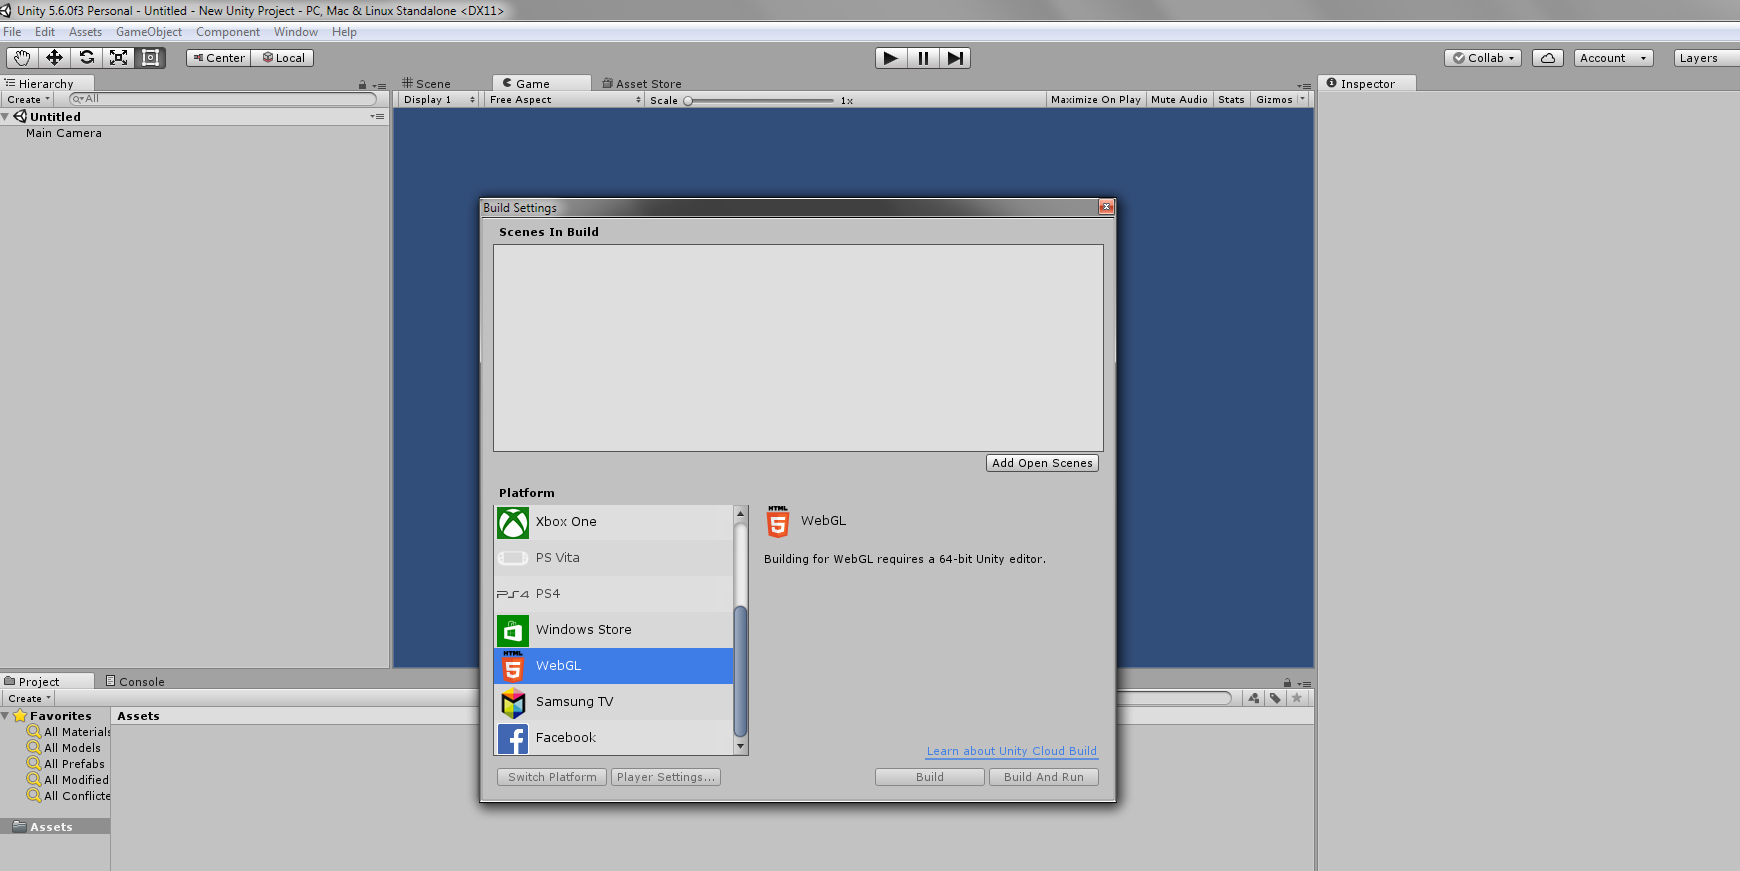The image size is (1740, 871).
Task: Open the Gizmos dropdown arrow
Action: [1302, 100]
